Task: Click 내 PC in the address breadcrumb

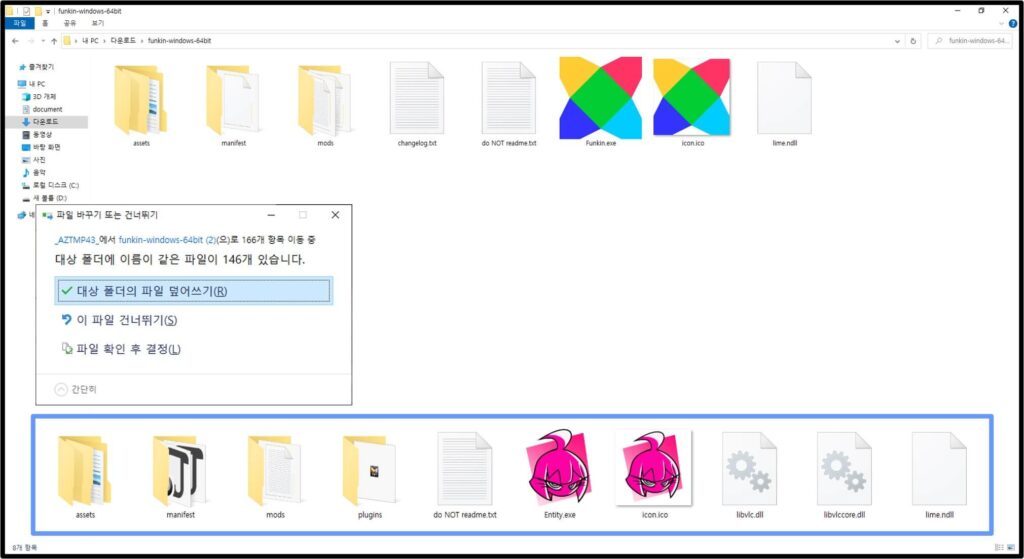Action: [90, 40]
